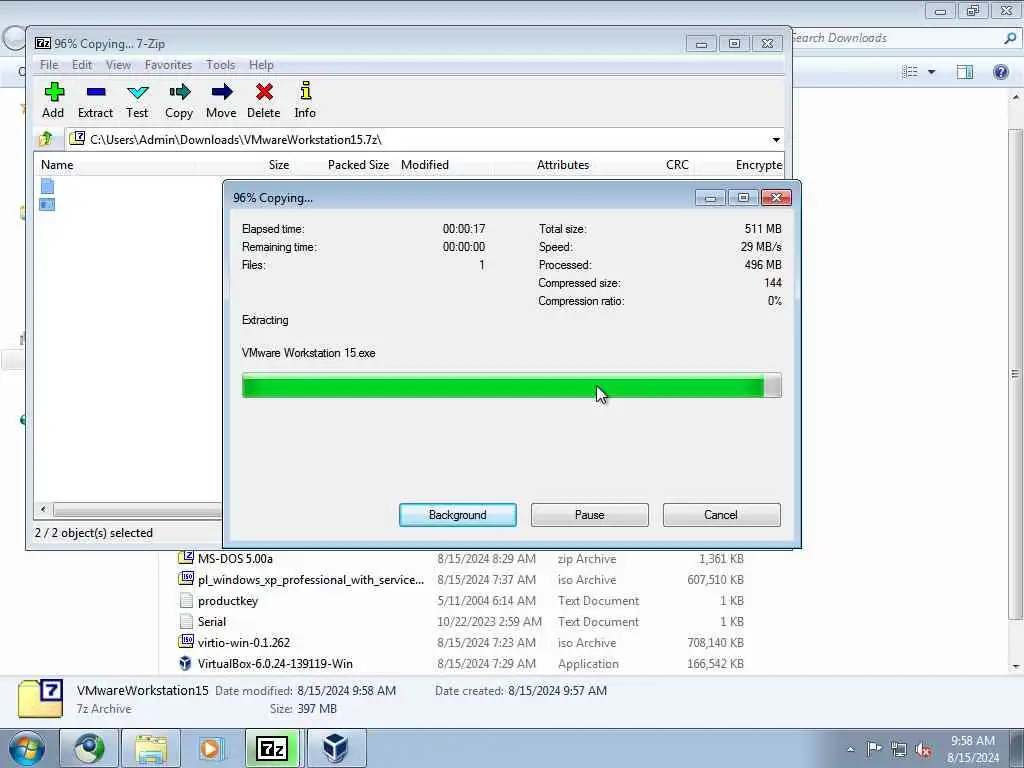Sort by Attributes column header
This screenshot has width=1024, height=768.
[x=563, y=165]
